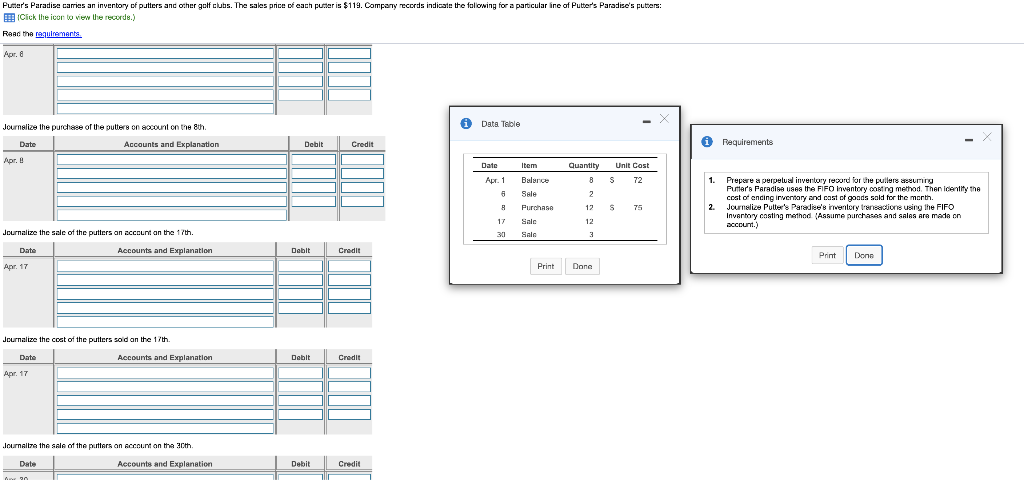
Task: Open the requirements link
Action: pyautogui.click(x=59, y=33)
